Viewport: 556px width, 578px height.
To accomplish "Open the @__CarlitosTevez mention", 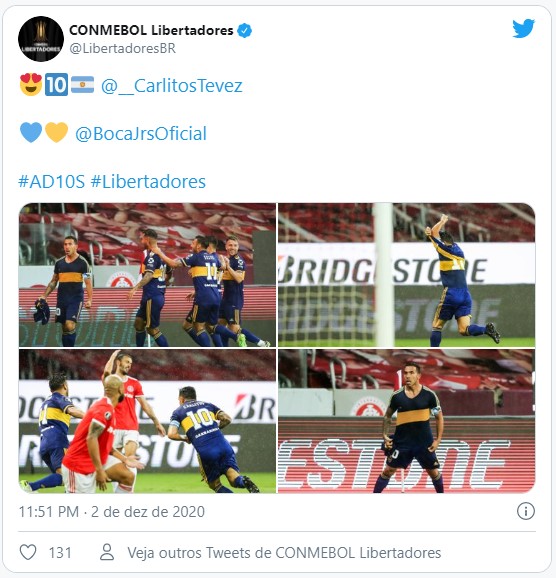I will tap(172, 86).
